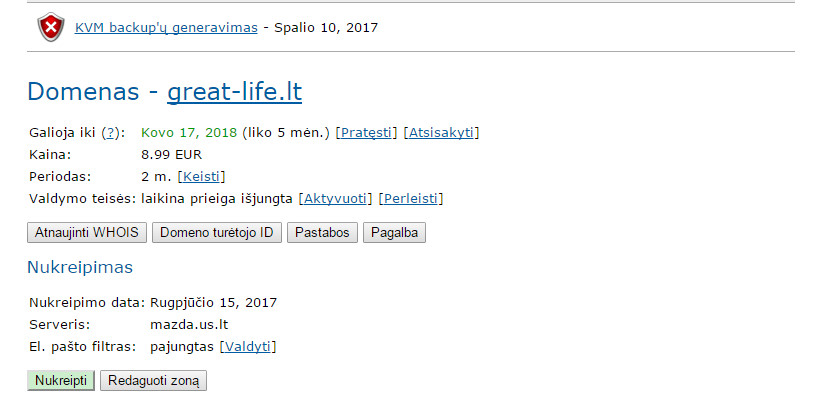Manage email filter via Valdyti link
Screen dimensions: 824x399
click(x=248, y=347)
